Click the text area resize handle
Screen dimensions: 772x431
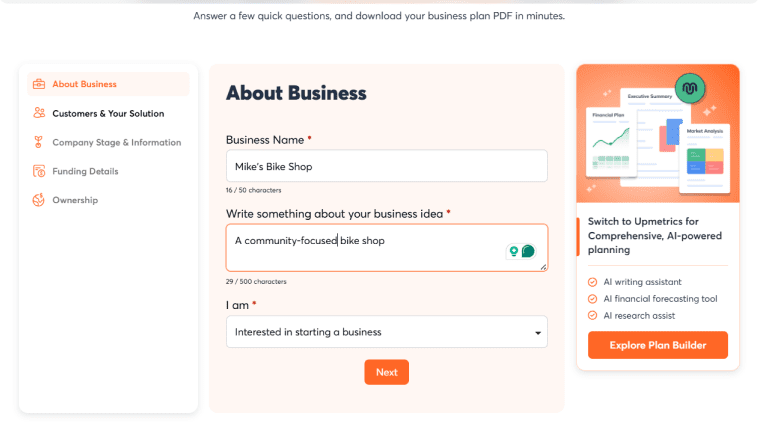click(x=544, y=267)
